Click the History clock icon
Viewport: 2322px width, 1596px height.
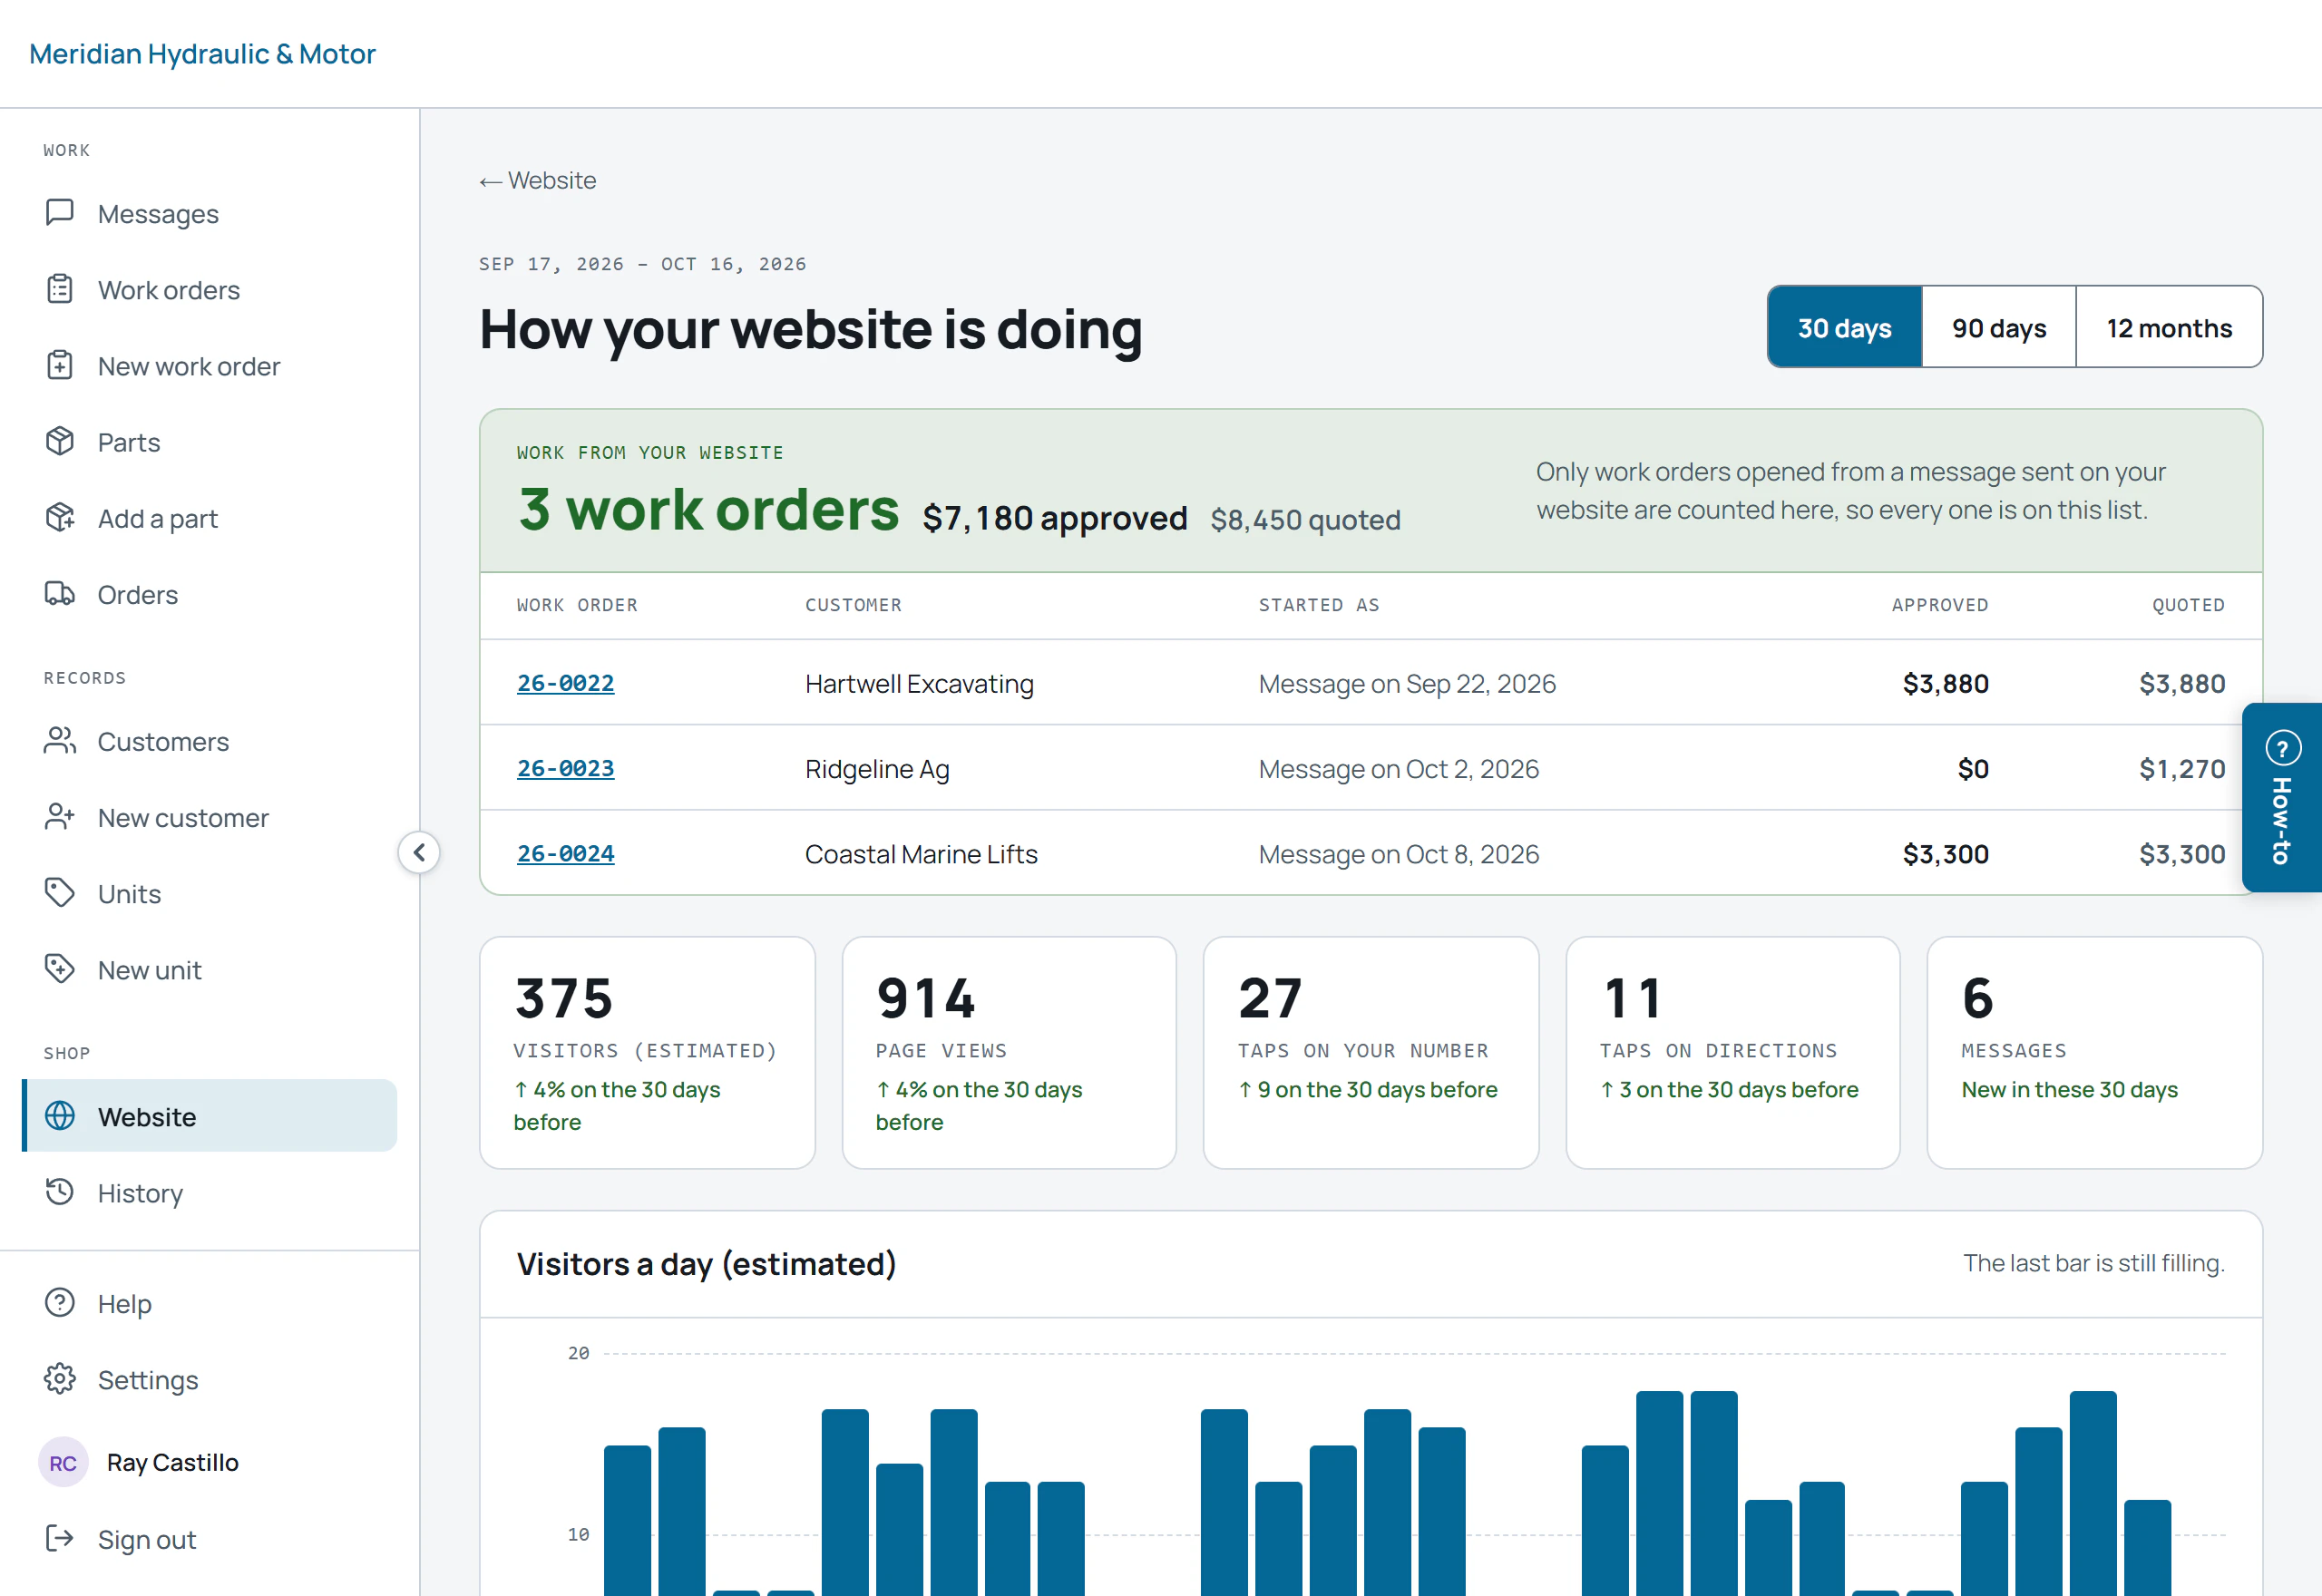(x=60, y=1192)
